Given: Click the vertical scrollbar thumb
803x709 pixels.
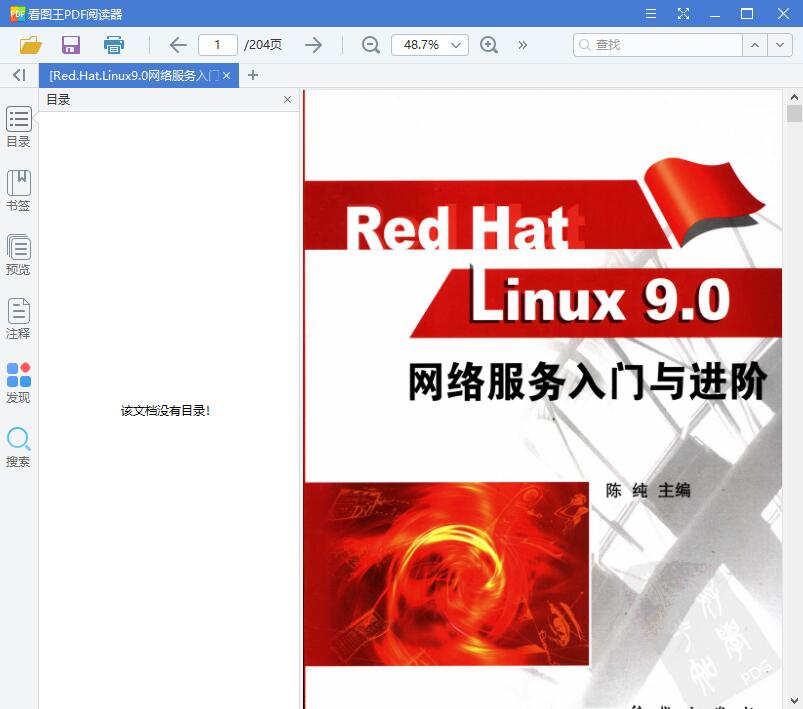Looking at the screenshot, I should pyautogui.click(x=794, y=113).
